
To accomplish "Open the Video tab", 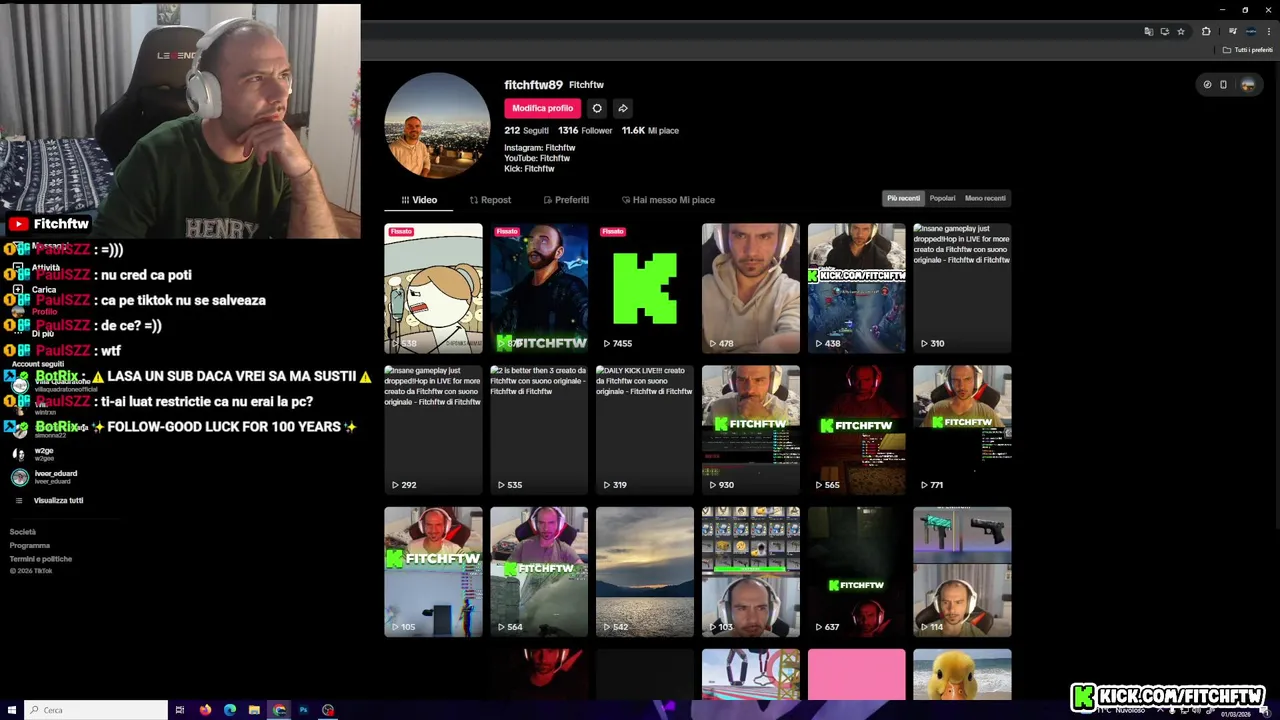I will point(419,200).
